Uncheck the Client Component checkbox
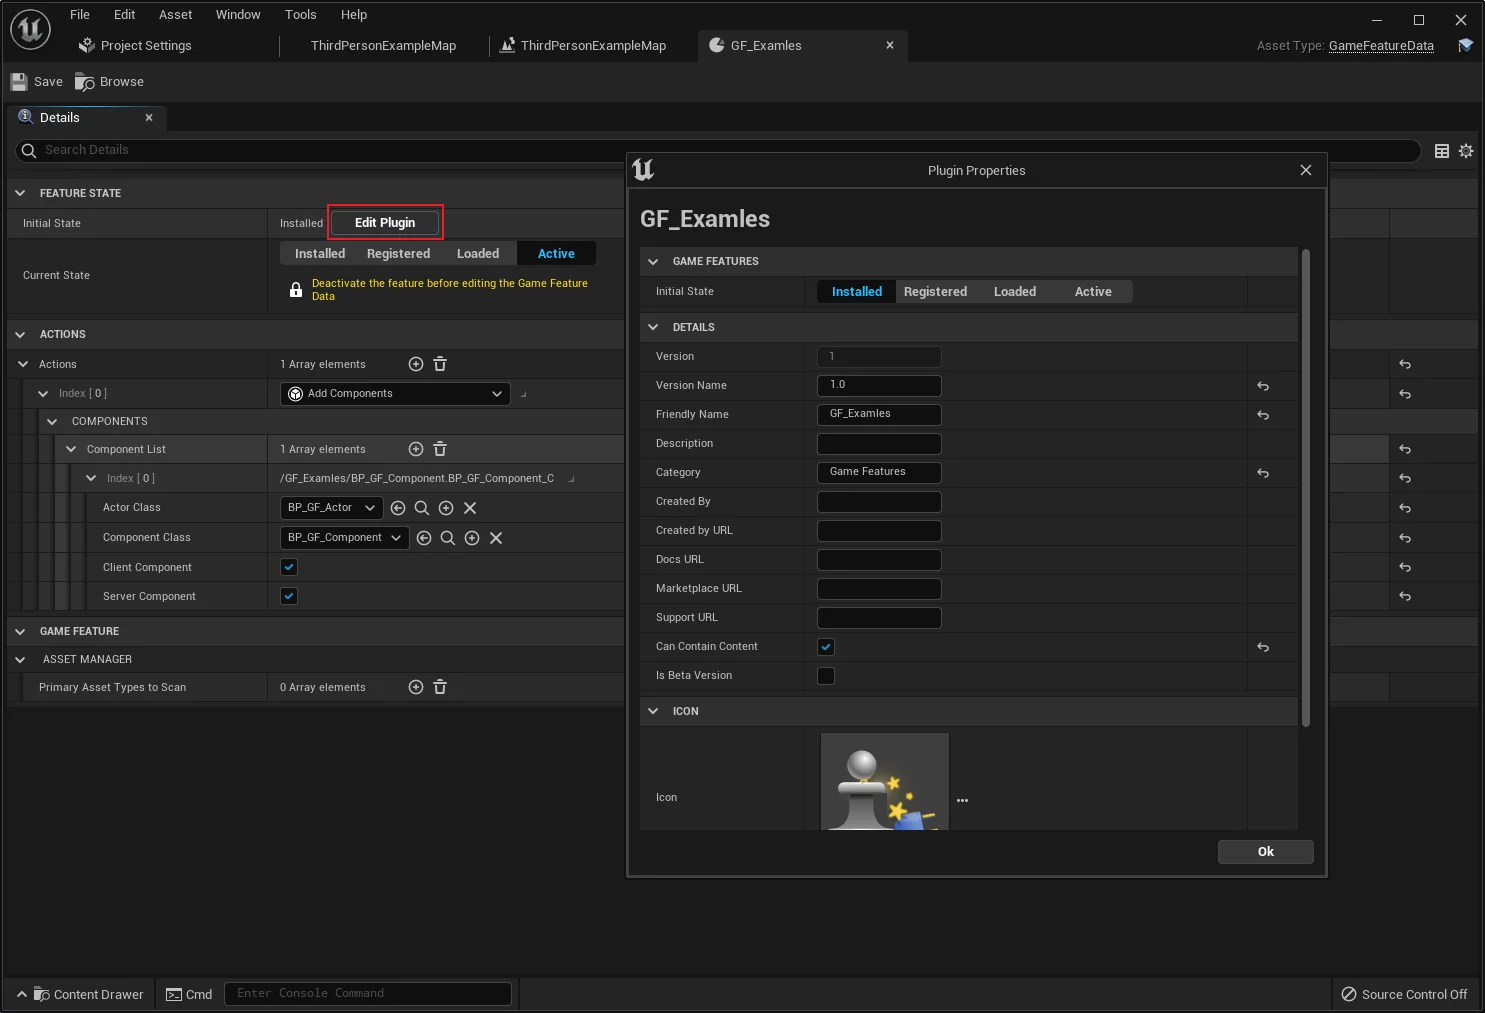The width and height of the screenshot is (1485, 1013). pos(289,567)
